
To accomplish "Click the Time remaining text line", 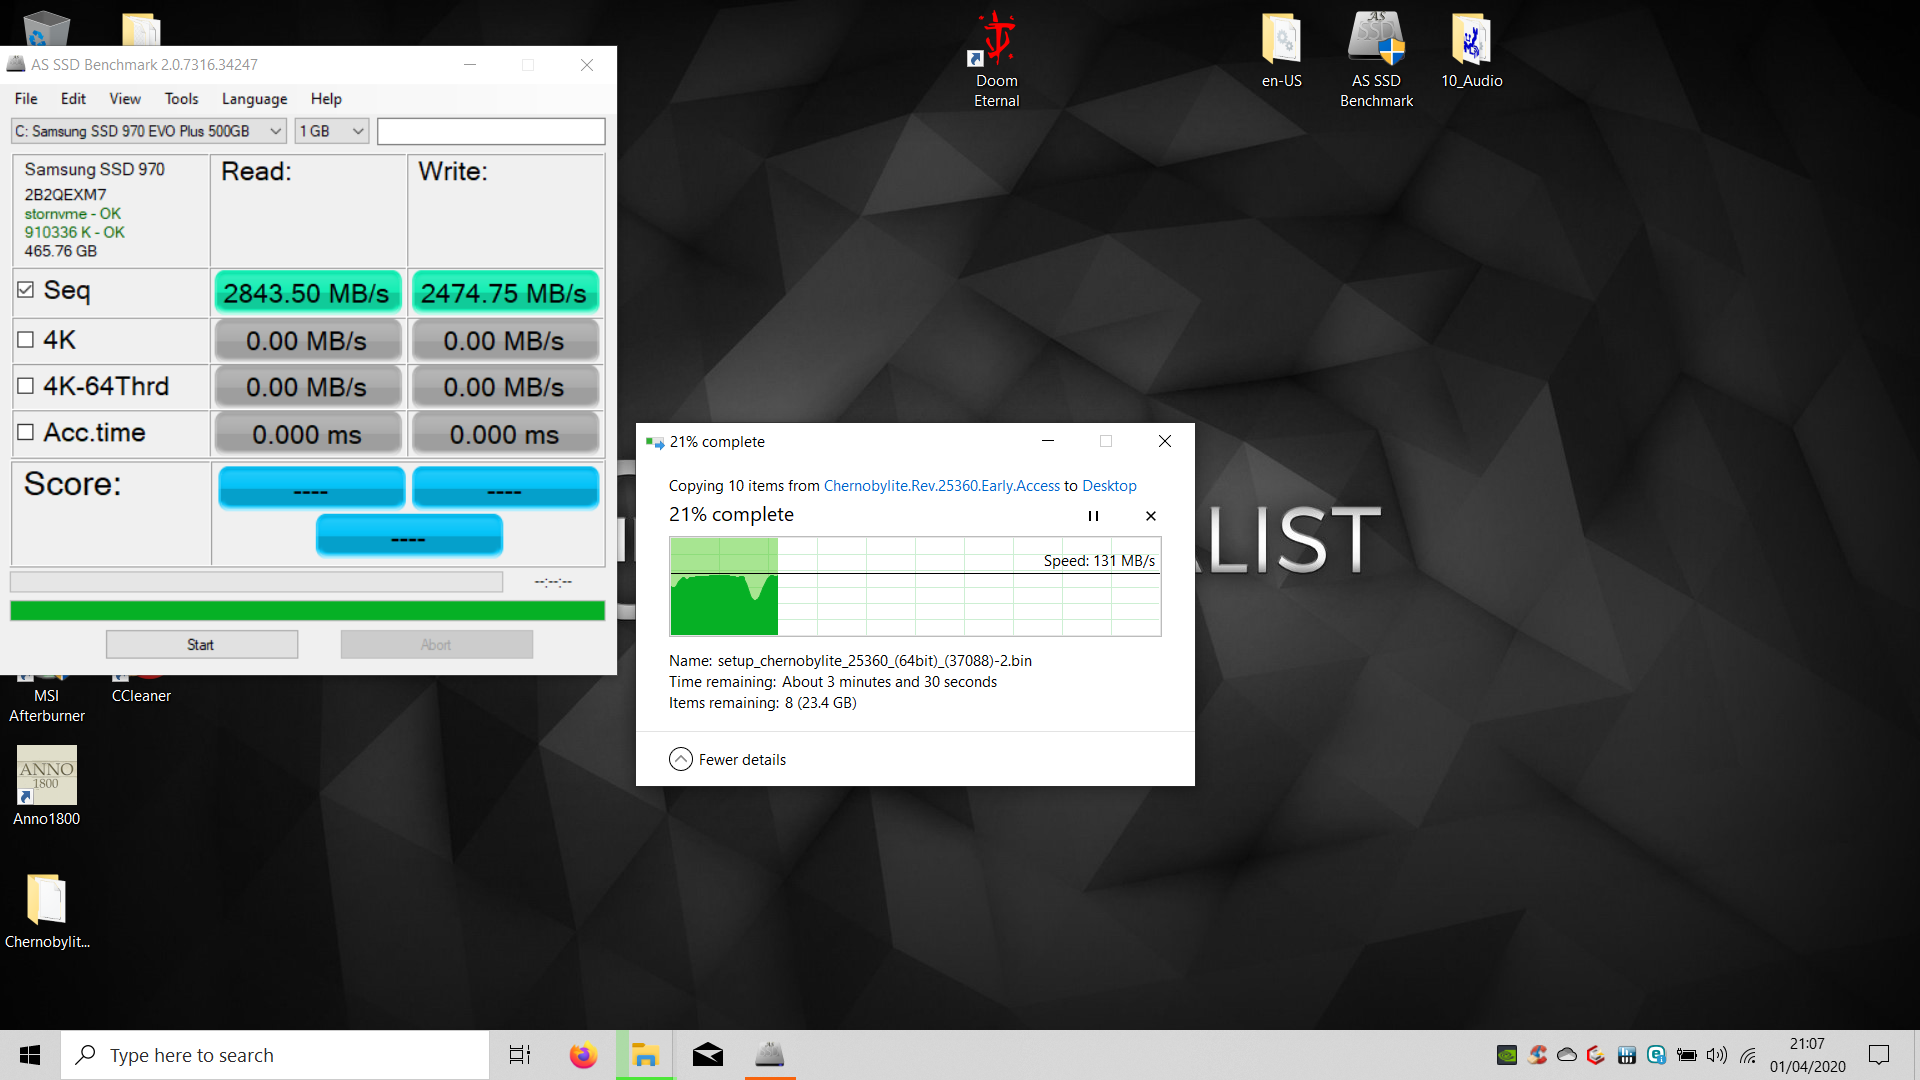I will 833,682.
